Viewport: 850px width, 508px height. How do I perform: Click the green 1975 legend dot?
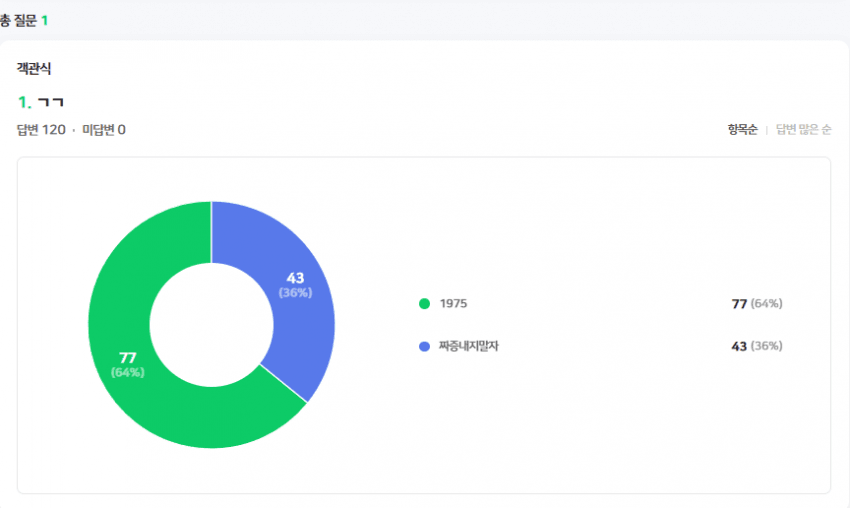[424, 304]
